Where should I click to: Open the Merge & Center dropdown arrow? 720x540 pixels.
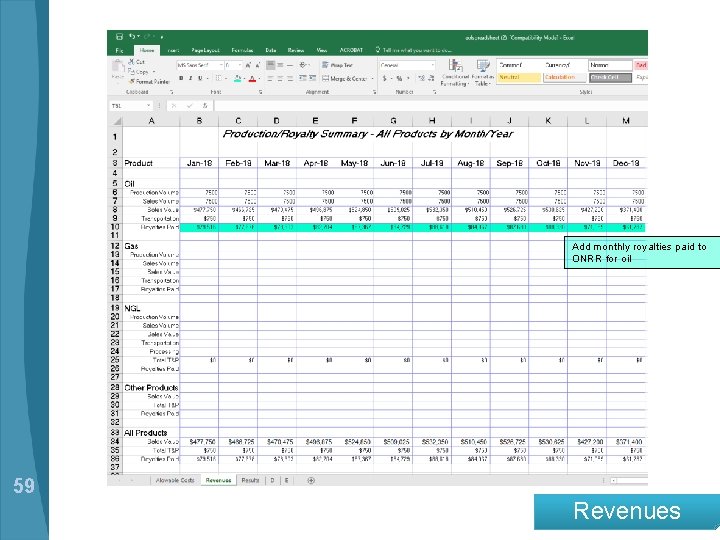pyautogui.click(x=372, y=79)
